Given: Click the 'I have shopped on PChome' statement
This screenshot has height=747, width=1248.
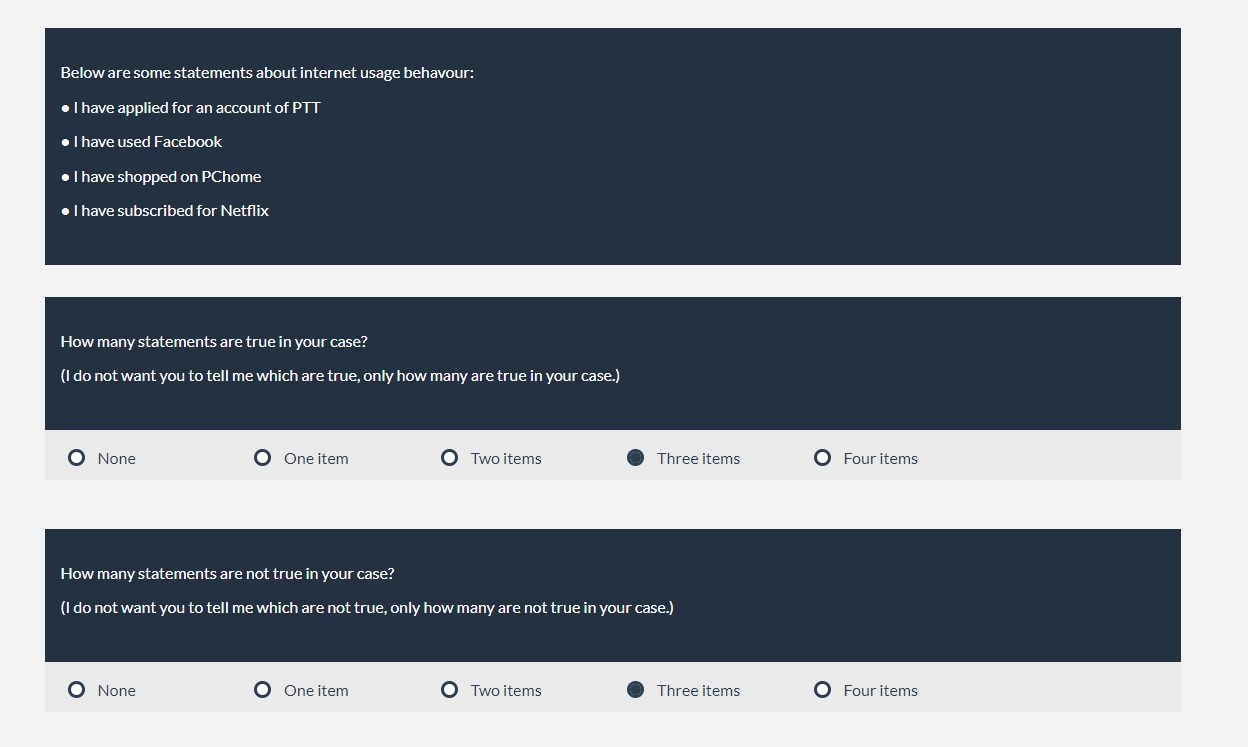Looking at the screenshot, I should (167, 177).
